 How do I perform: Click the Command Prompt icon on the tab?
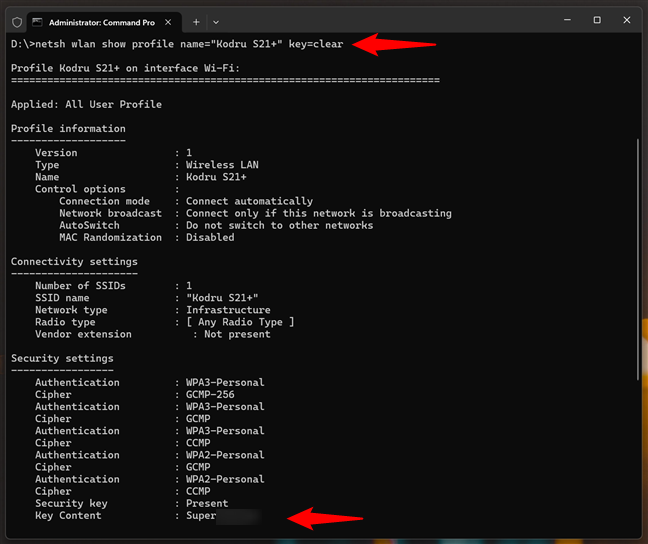pos(38,20)
